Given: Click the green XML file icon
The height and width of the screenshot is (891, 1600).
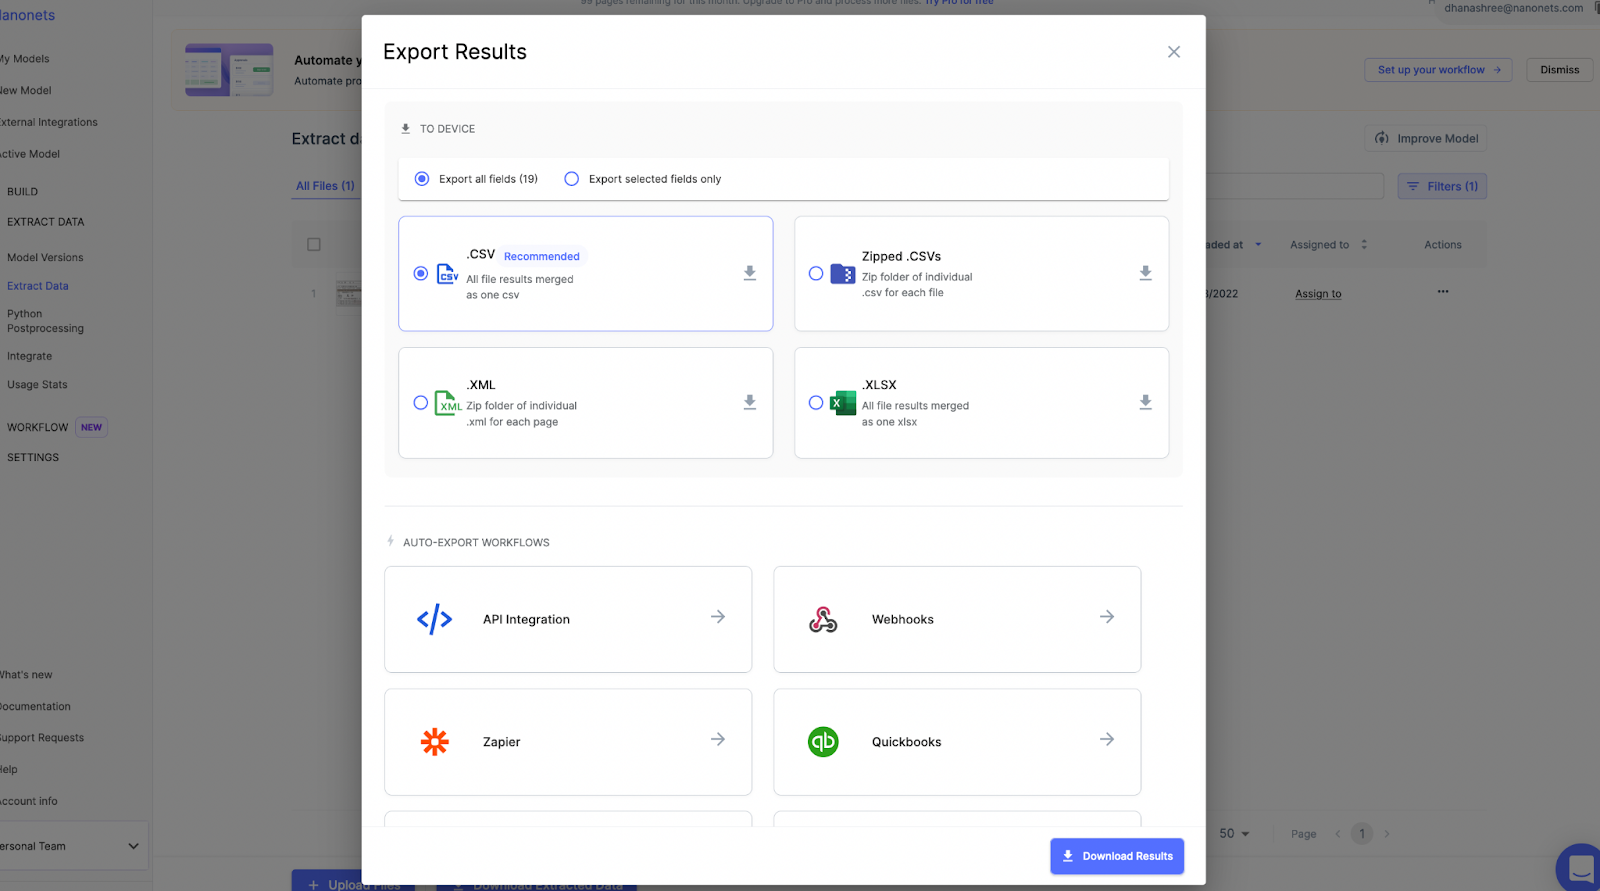Looking at the screenshot, I should 448,403.
